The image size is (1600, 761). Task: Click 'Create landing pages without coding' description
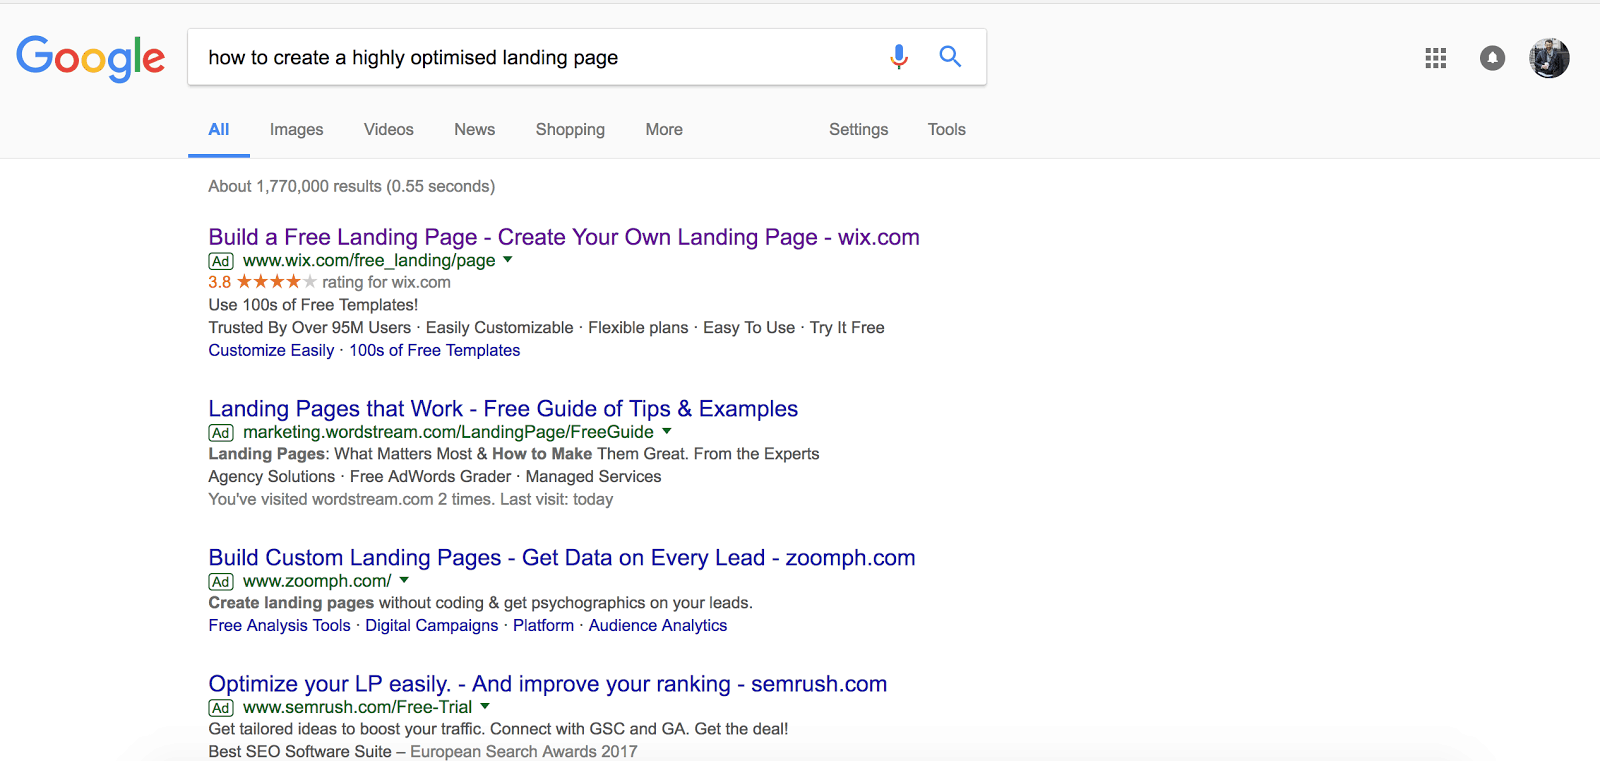480,602
